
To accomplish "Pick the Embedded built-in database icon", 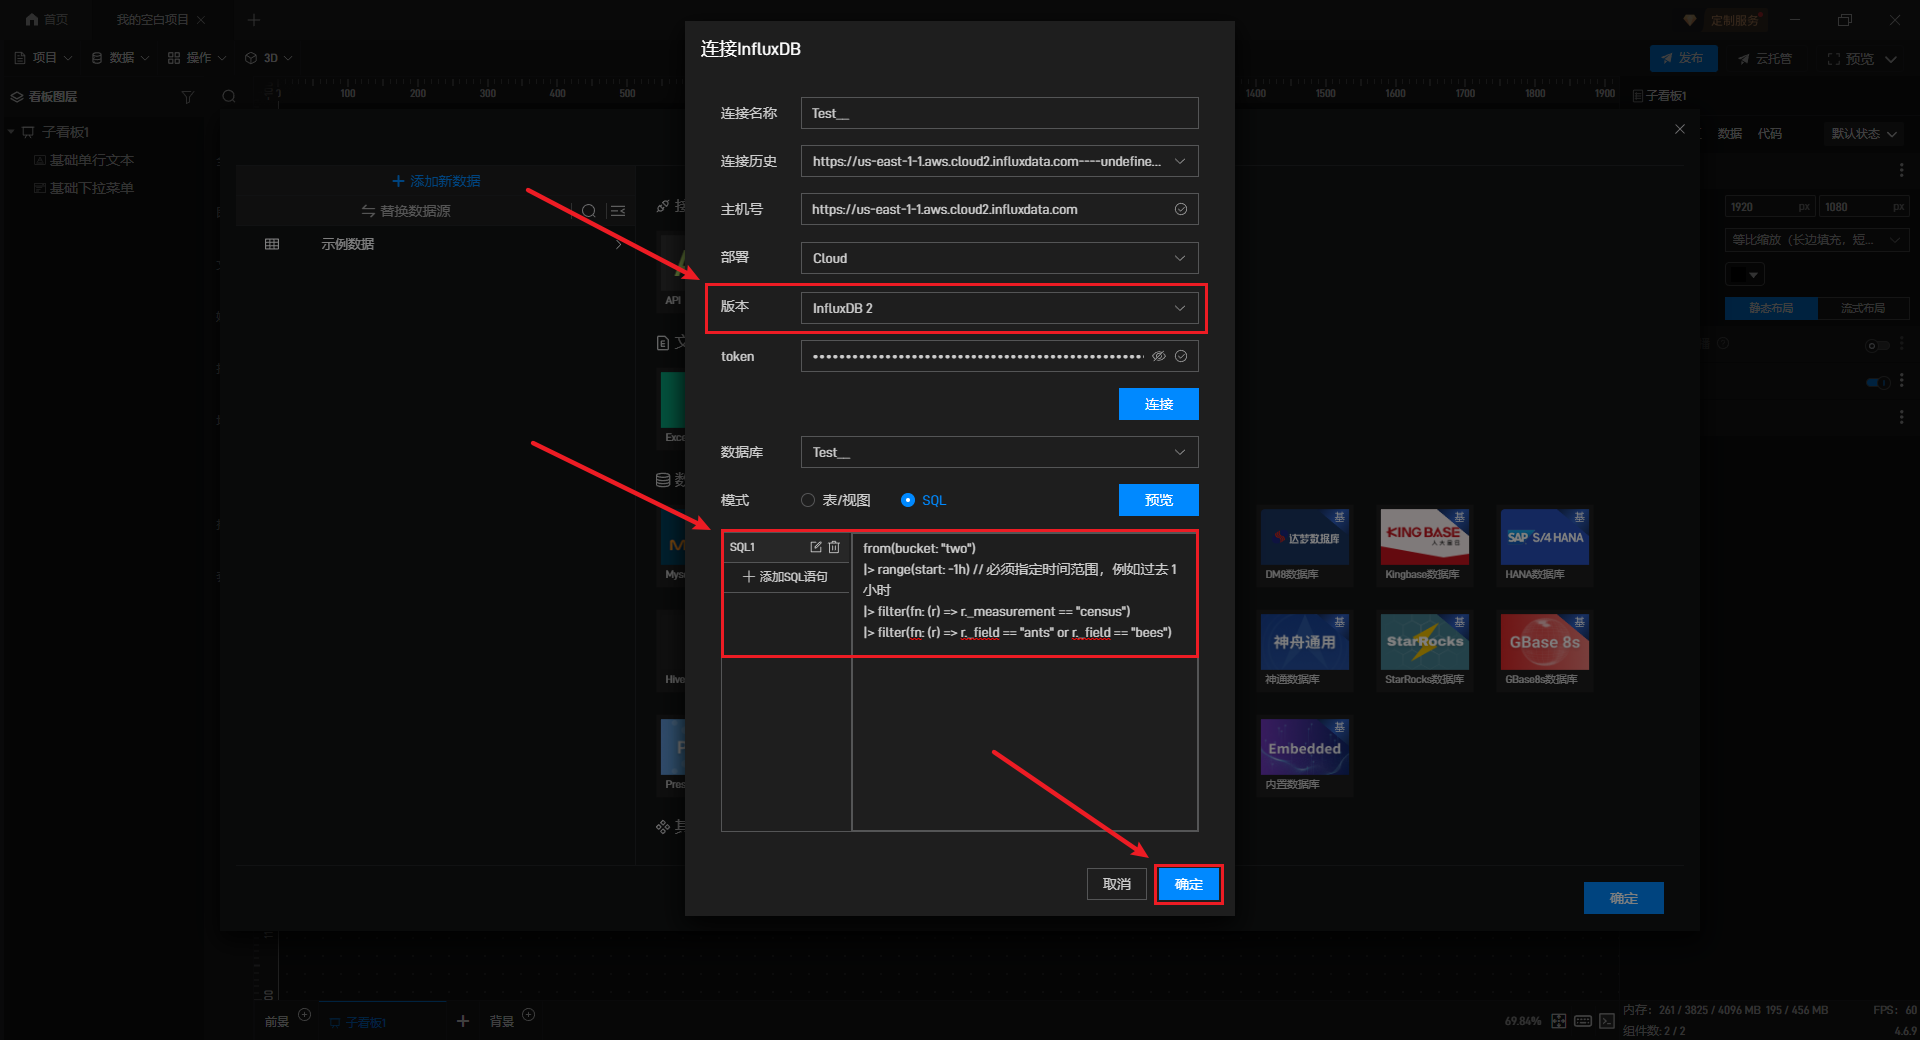I will coord(1304,747).
